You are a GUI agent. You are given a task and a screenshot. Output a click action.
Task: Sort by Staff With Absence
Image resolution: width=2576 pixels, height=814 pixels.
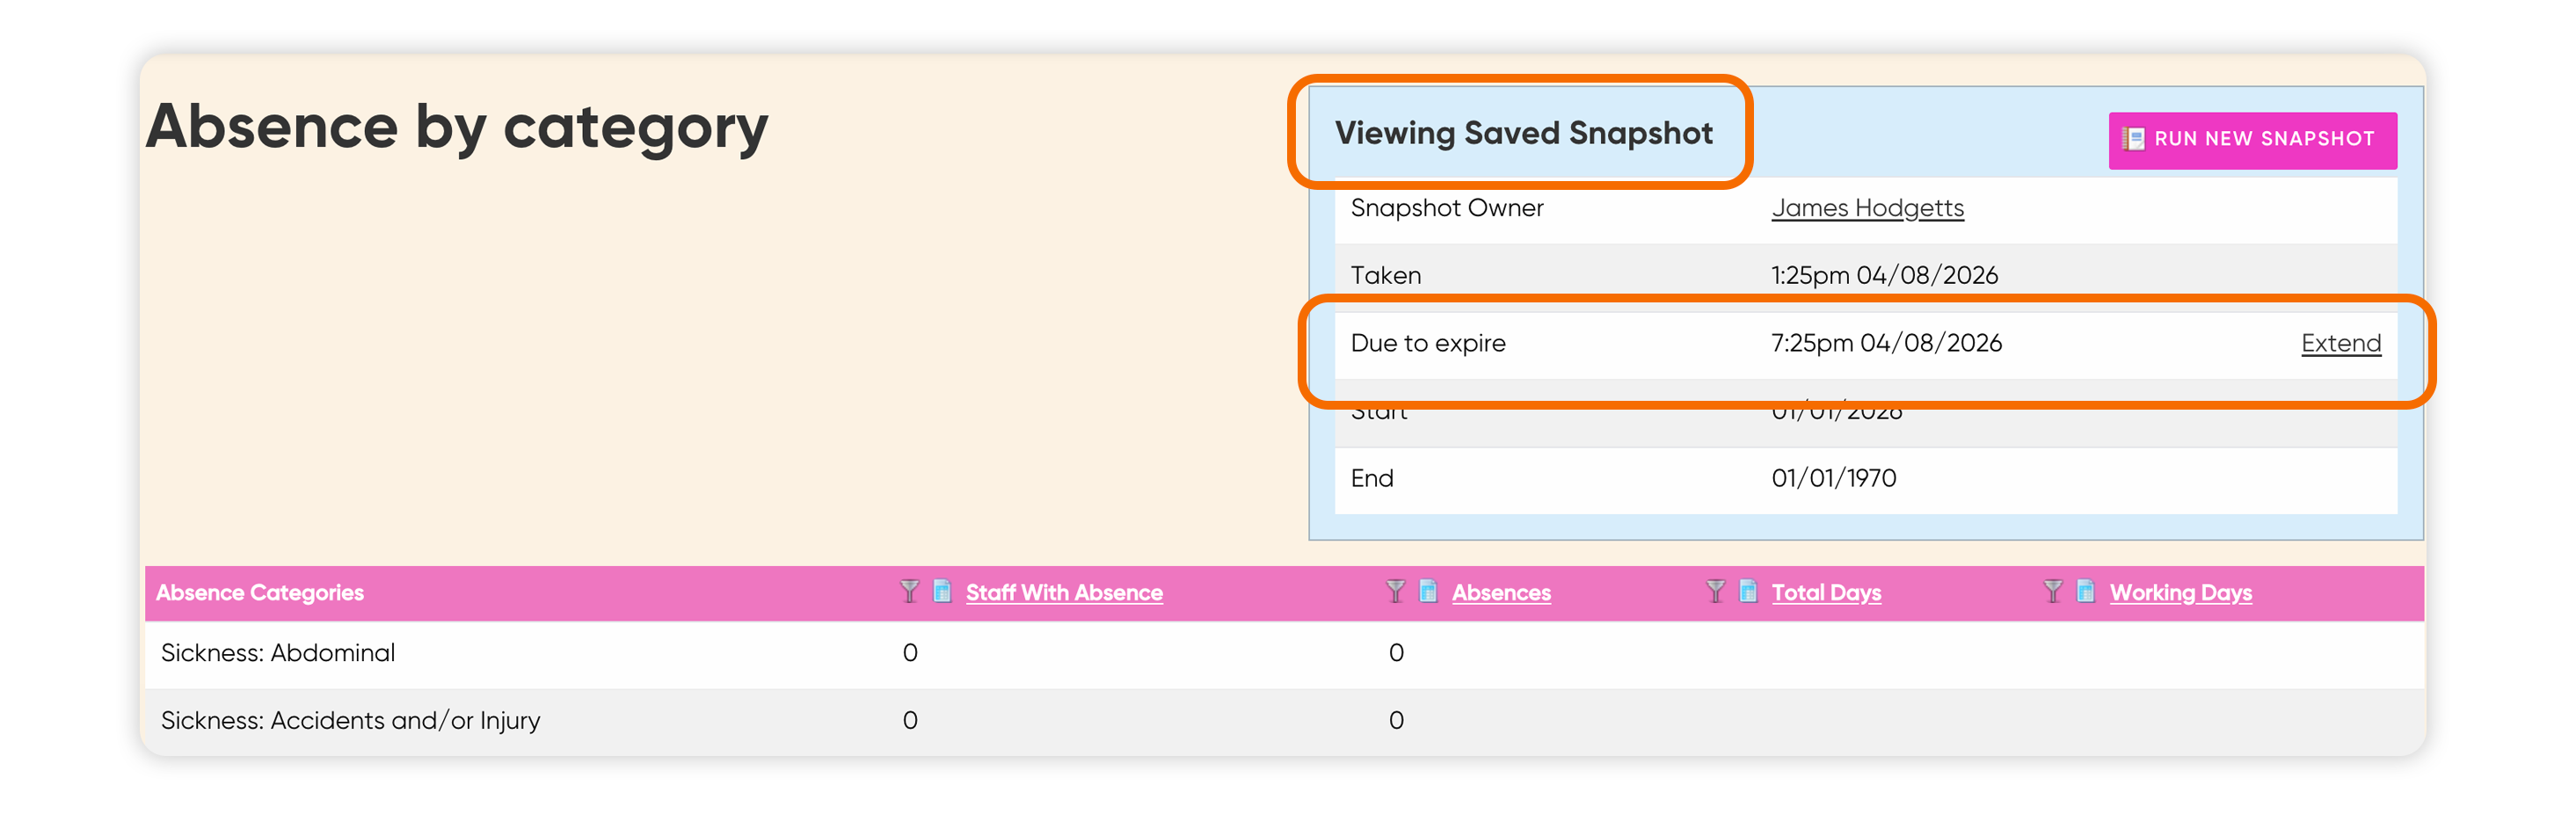click(1064, 592)
